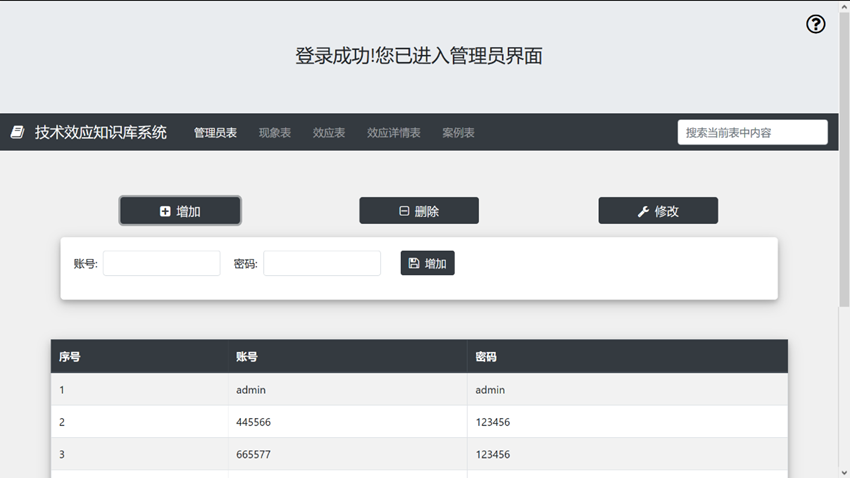Viewport: 850px width, 478px height.
Task: Click the 密码 column header
Action: pos(628,357)
